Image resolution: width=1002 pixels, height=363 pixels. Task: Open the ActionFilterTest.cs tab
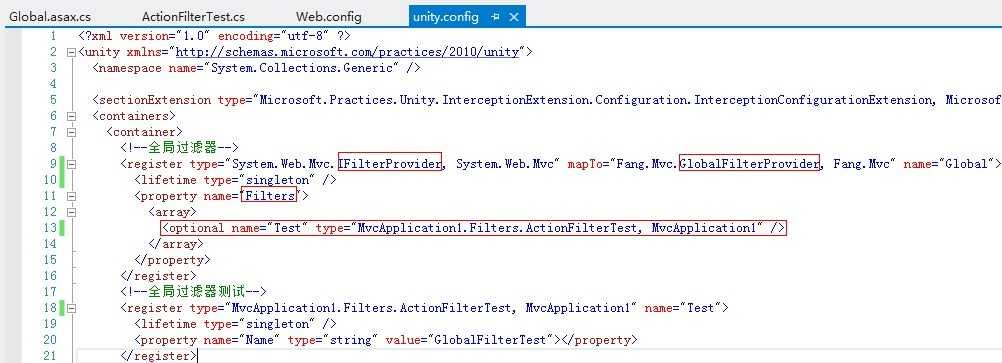(x=193, y=17)
